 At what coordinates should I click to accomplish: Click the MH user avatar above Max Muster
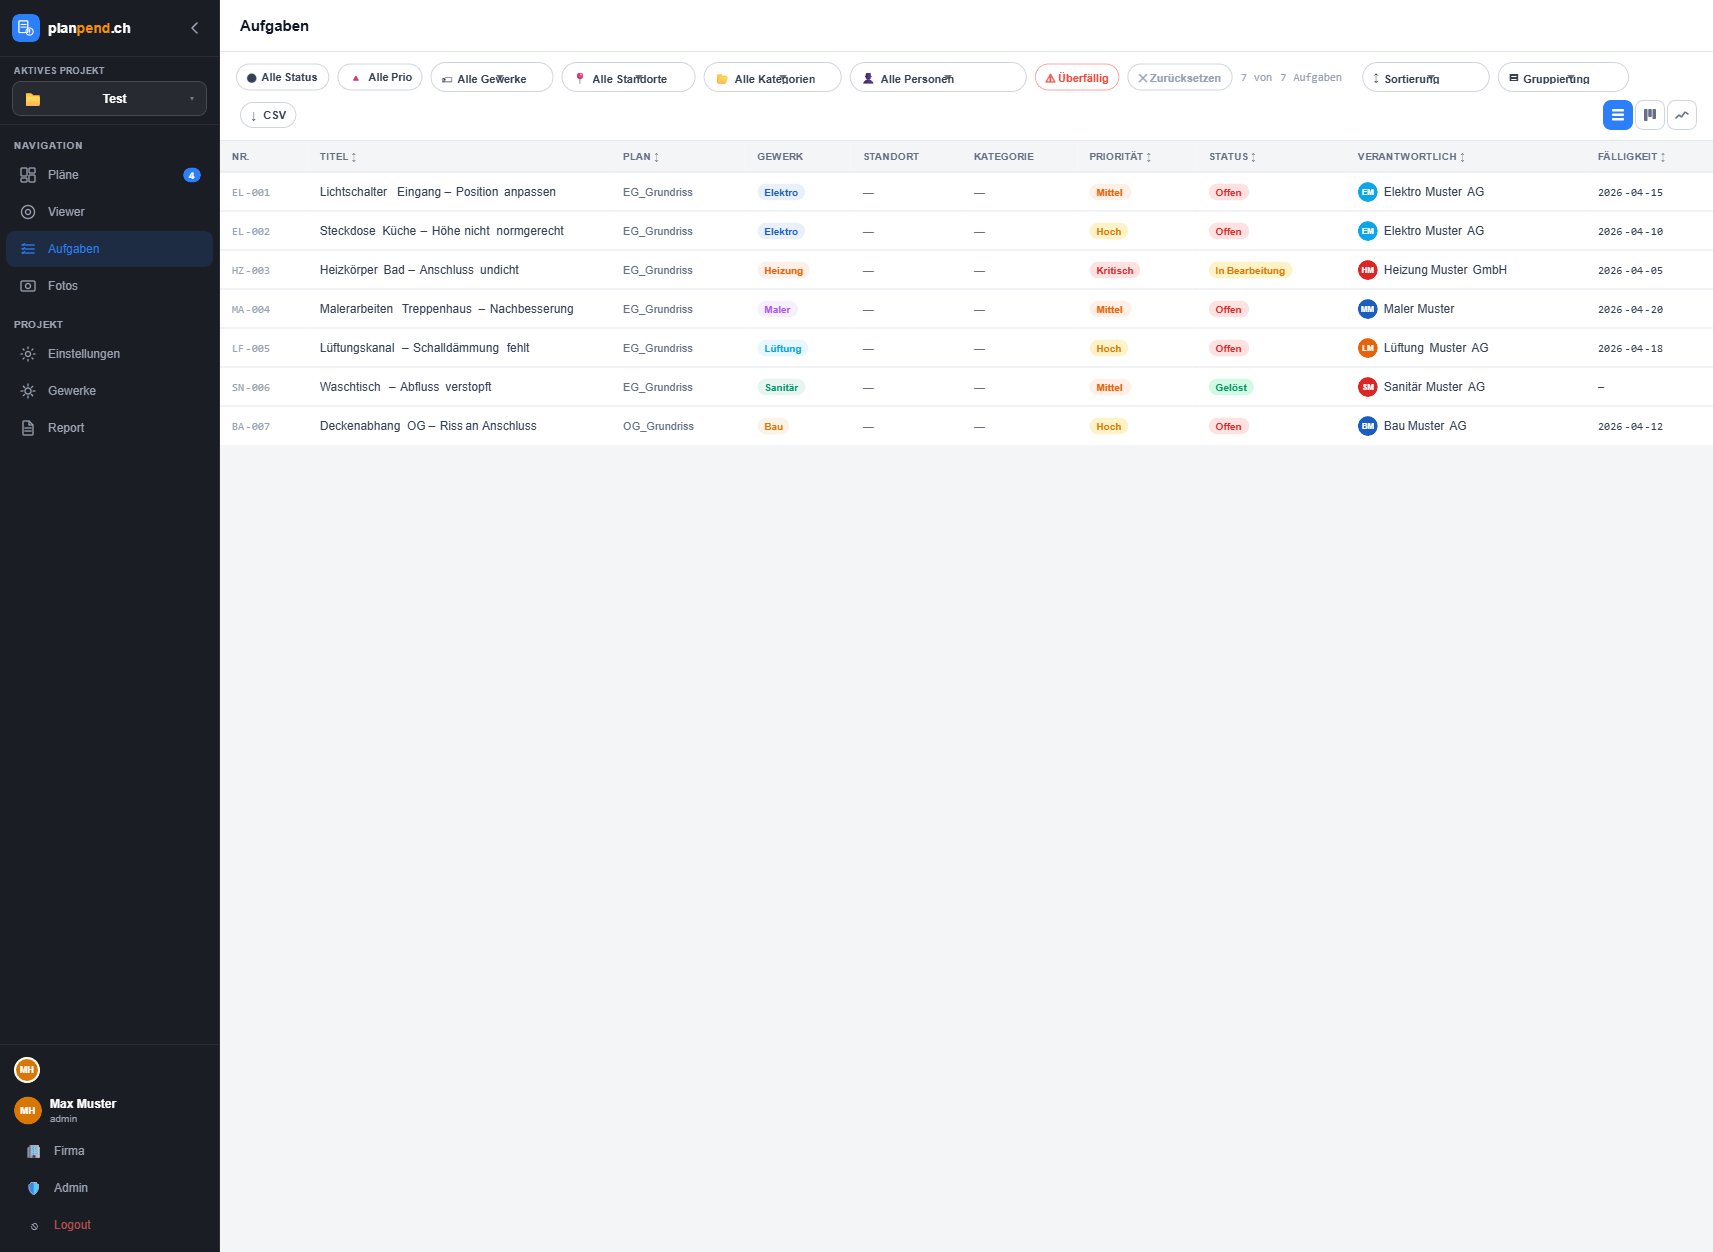pos(27,1070)
